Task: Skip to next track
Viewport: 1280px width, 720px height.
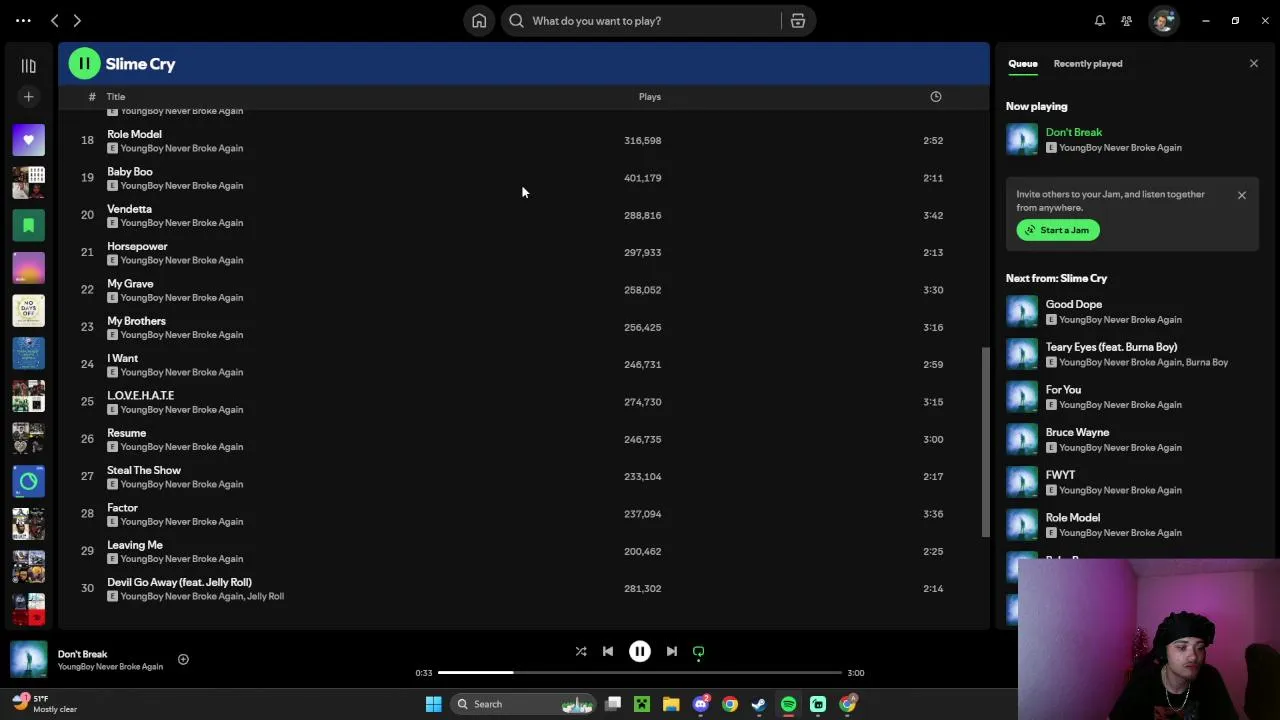Action: (672, 652)
